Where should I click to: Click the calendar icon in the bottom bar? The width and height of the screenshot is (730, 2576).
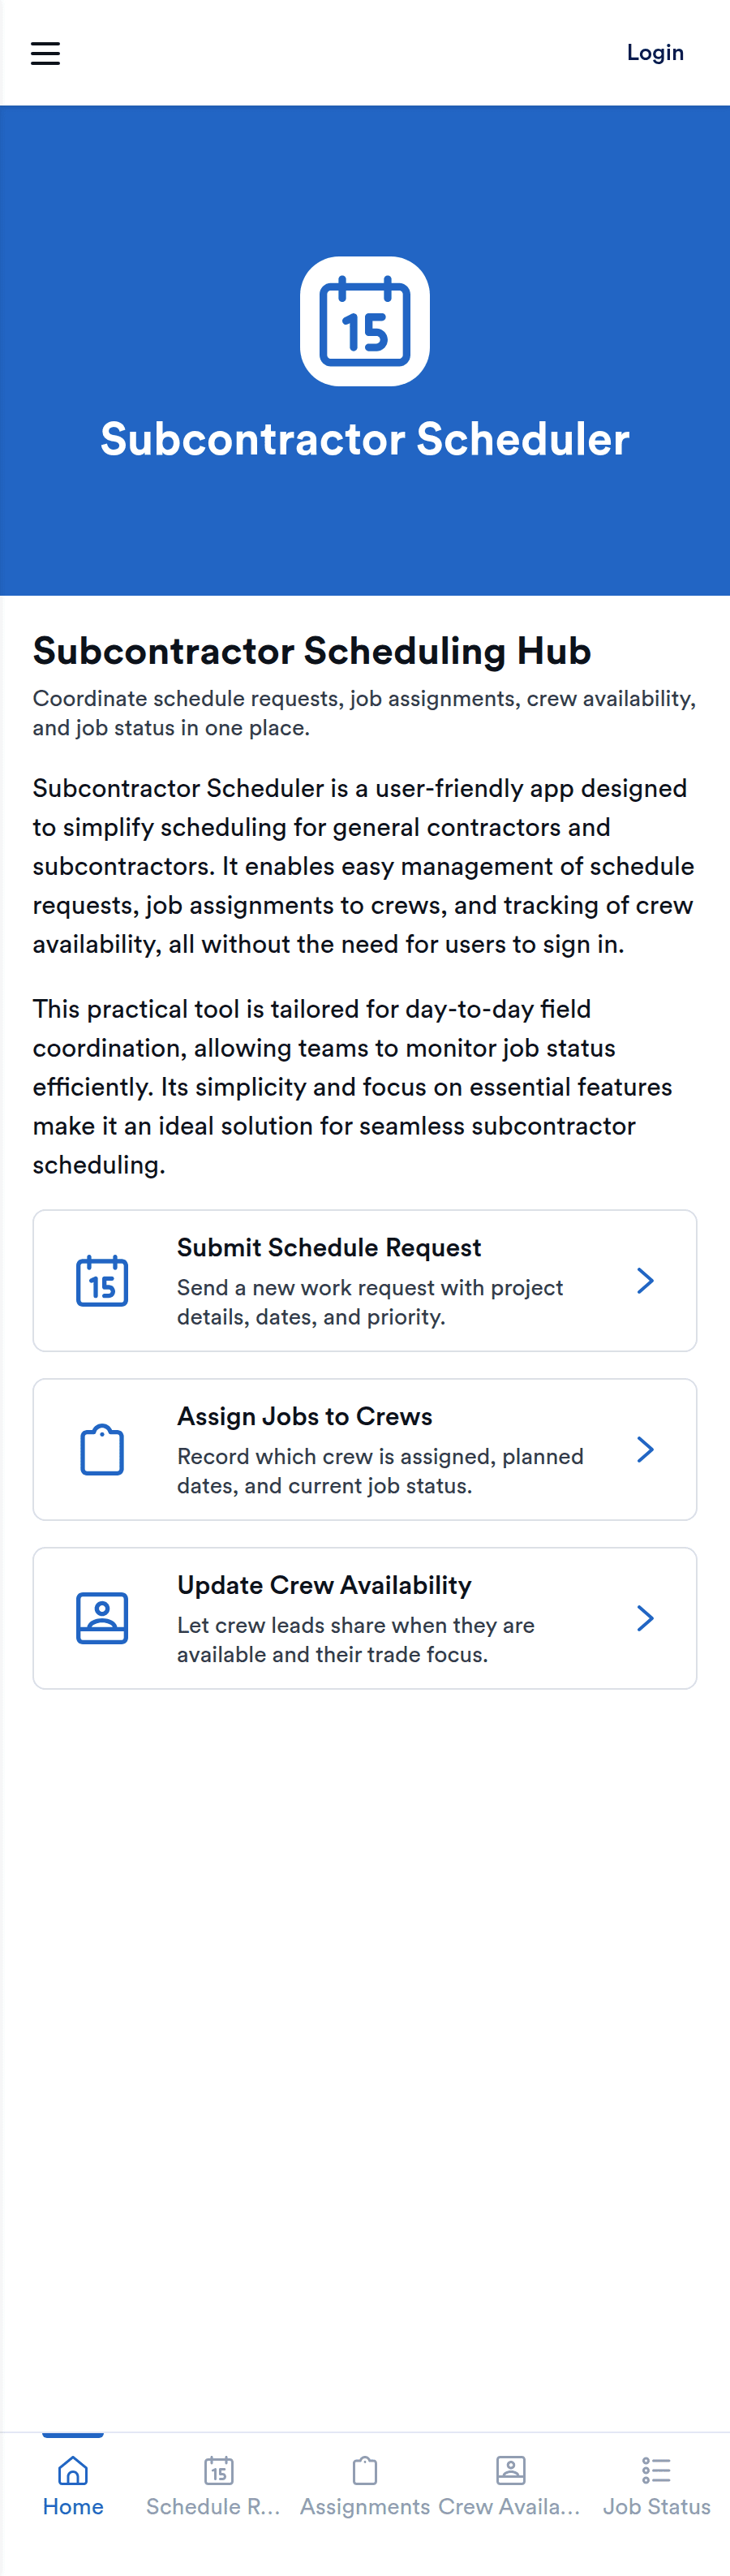point(219,2471)
